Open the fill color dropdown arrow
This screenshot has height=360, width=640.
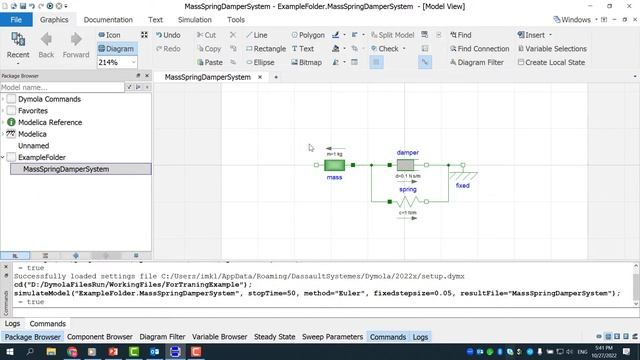click(344, 49)
